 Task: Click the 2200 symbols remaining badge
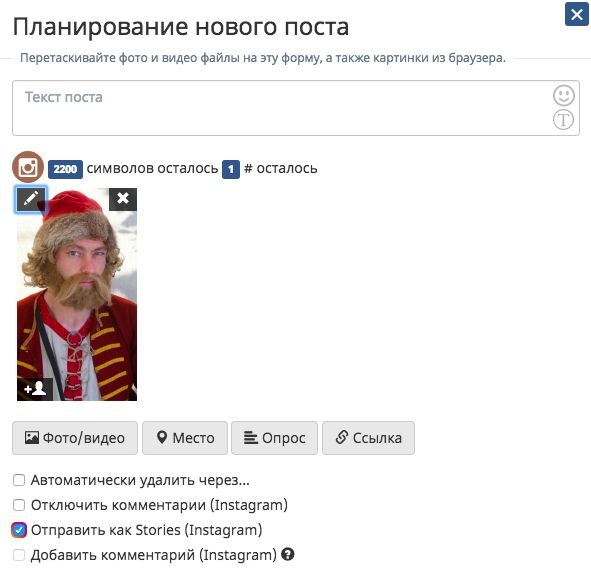(x=65, y=169)
